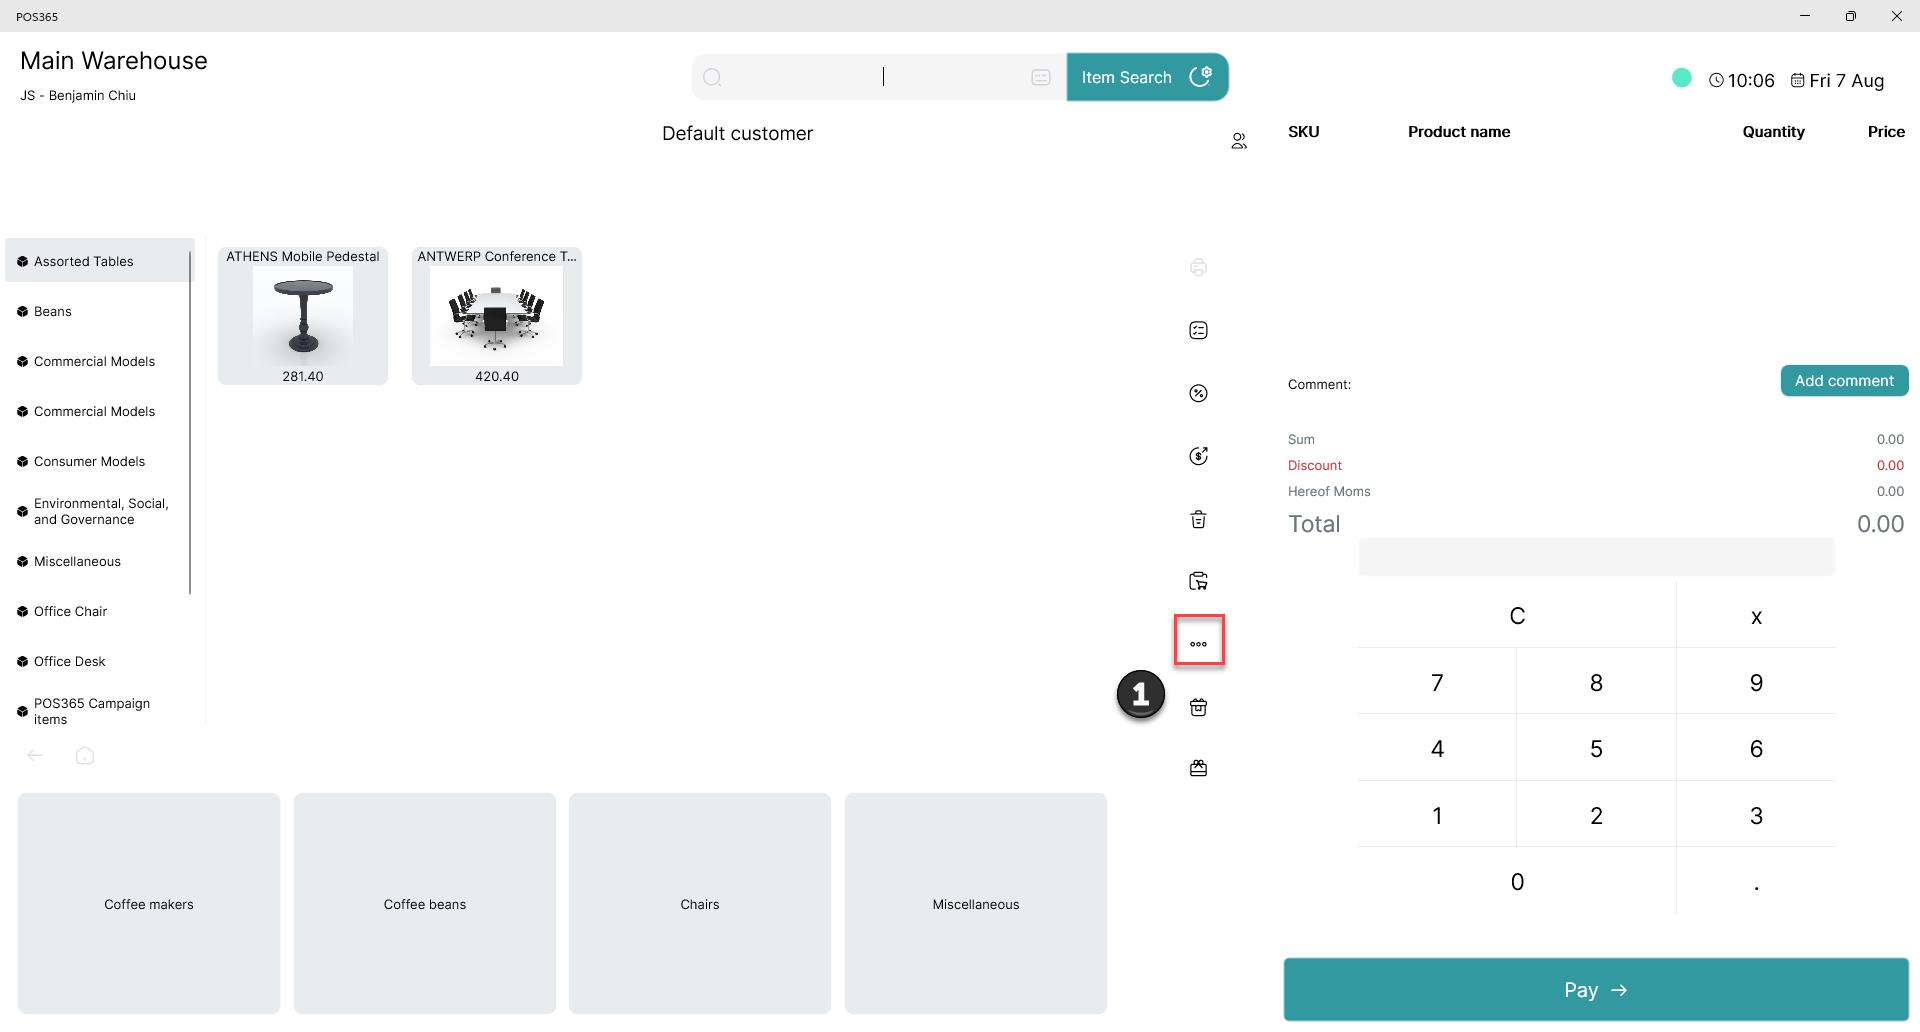This screenshot has width=1920, height=1032.
Task: Select the ATHENS Mobile Pedestal product
Action: [x=303, y=316]
